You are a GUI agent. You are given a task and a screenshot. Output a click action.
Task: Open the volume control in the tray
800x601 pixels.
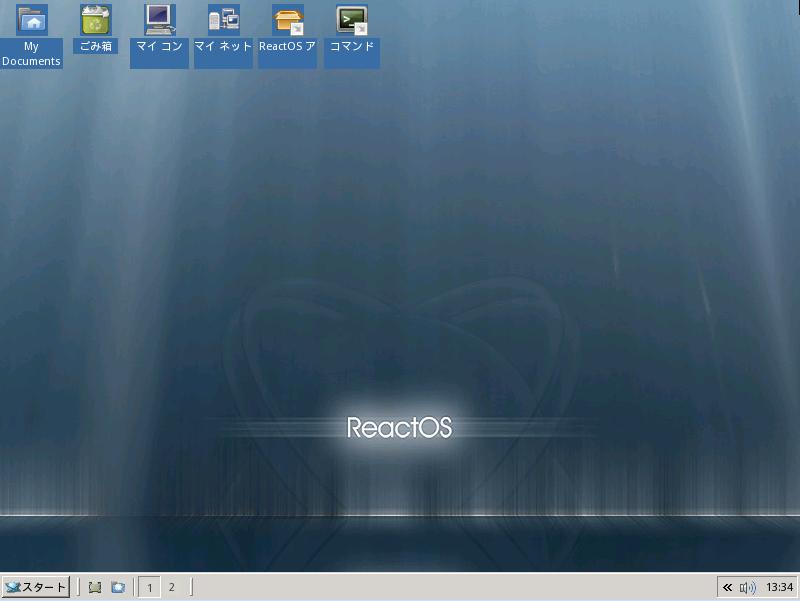(x=748, y=588)
